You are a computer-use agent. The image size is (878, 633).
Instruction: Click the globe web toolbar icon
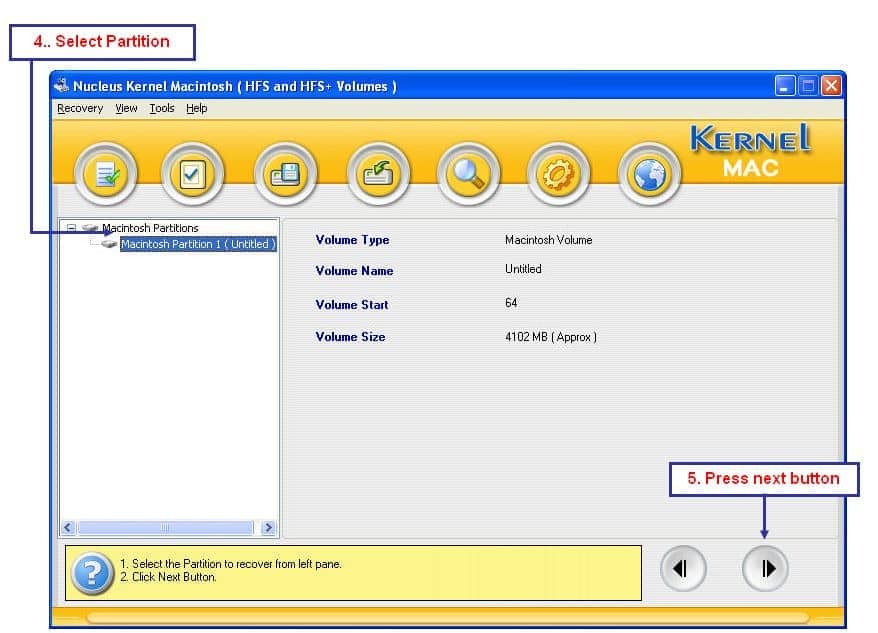click(650, 174)
